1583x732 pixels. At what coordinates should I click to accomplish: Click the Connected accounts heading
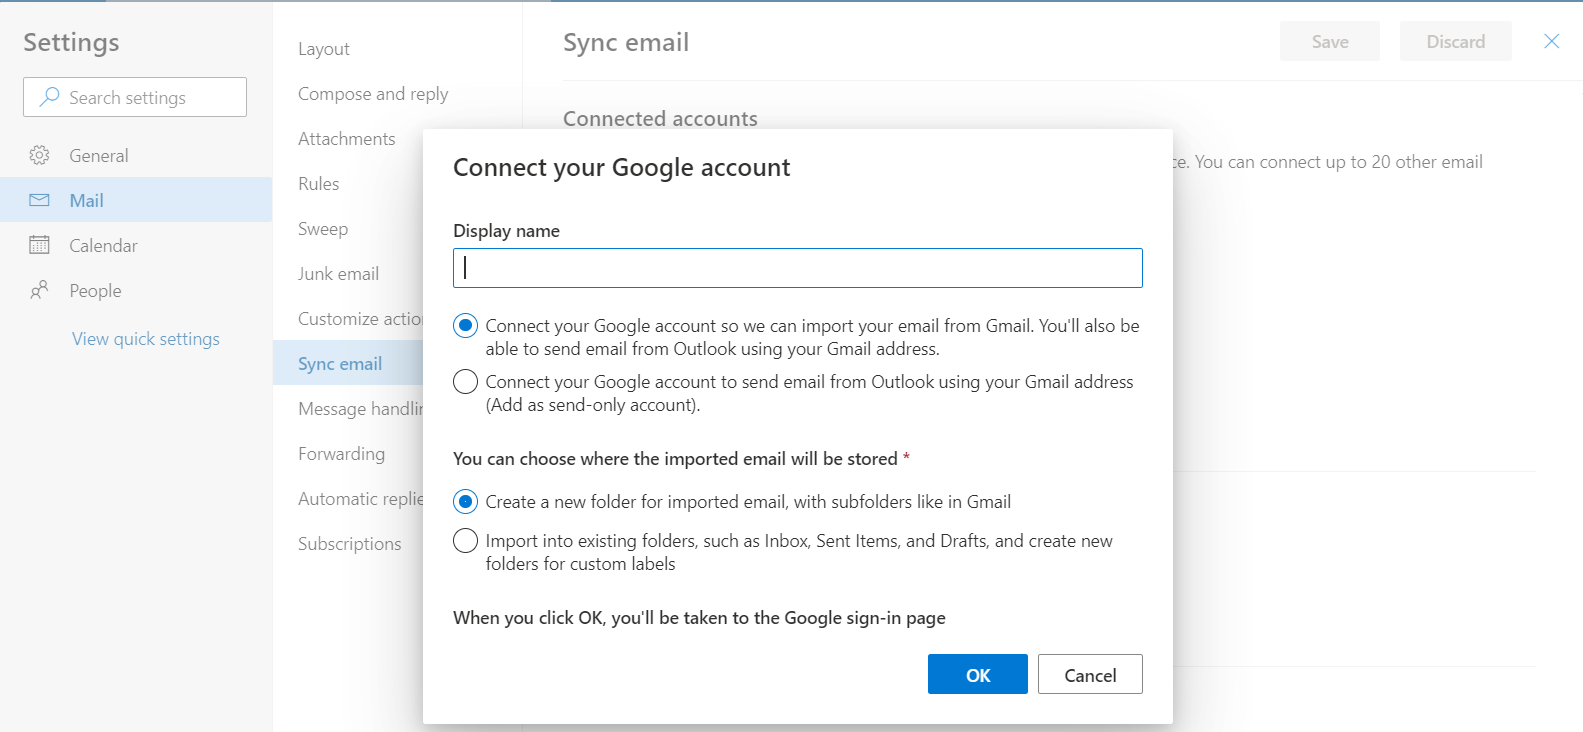pos(660,118)
